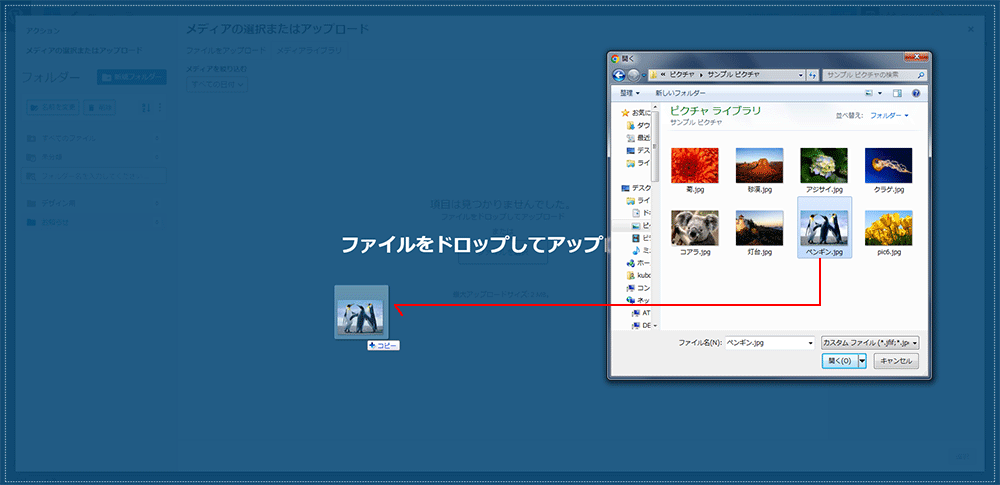Click the キャンセル cancel button

(x=897, y=361)
